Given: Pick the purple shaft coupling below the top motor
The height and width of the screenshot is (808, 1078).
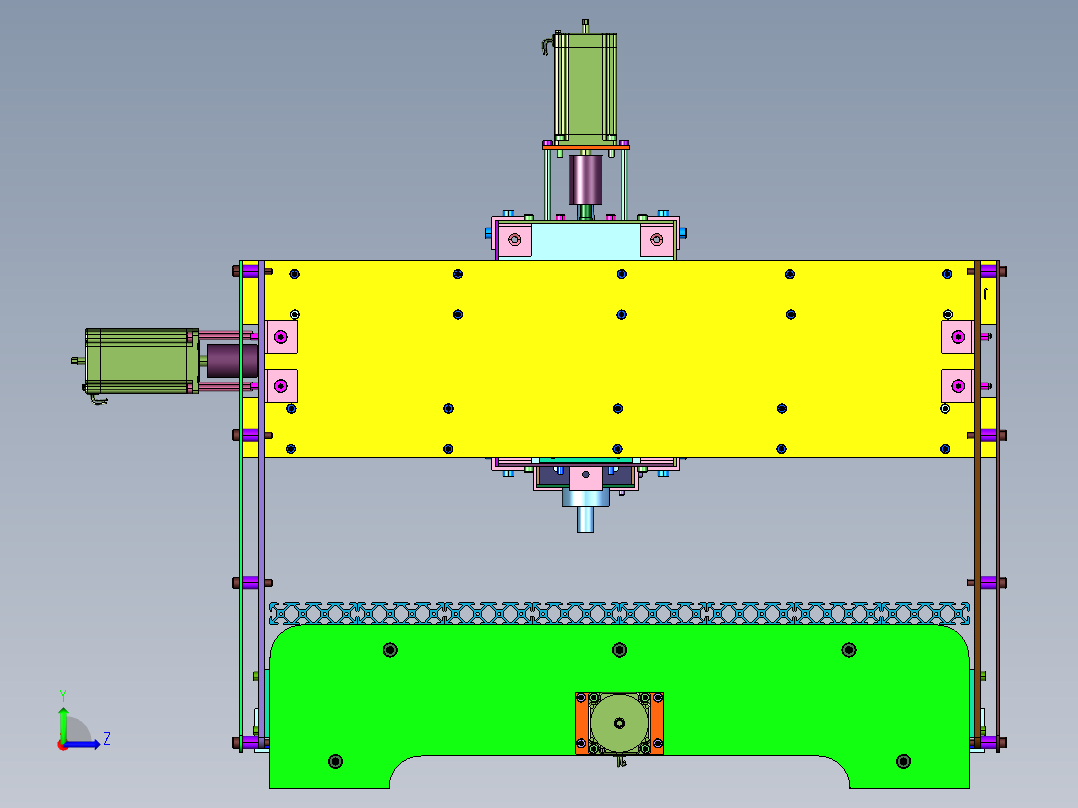Looking at the screenshot, I should pyautogui.click(x=585, y=180).
